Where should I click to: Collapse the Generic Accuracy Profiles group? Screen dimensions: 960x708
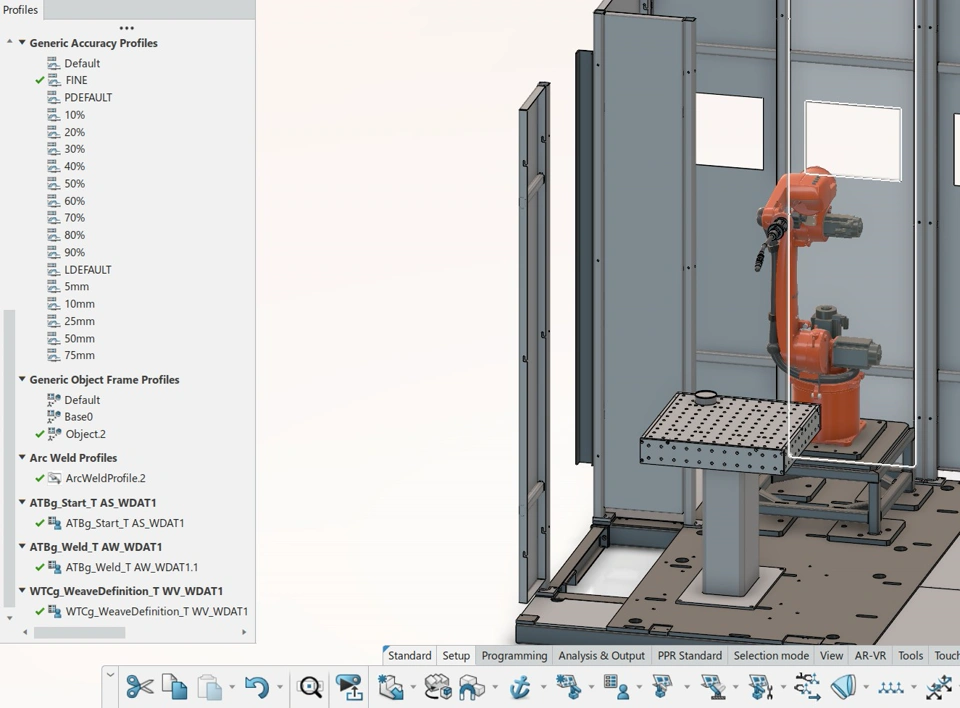[x=22, y=43]
